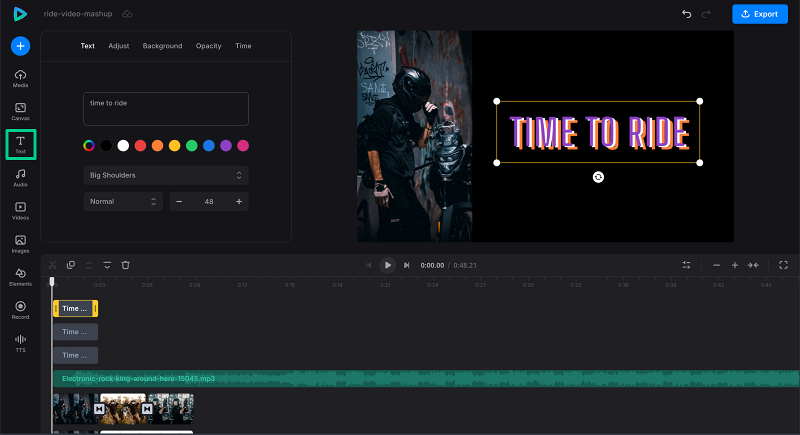Open the Images panel in sidebar
The height and width of the screenshot is (435, 800).
pyautogui.click(x=20, y=244)
